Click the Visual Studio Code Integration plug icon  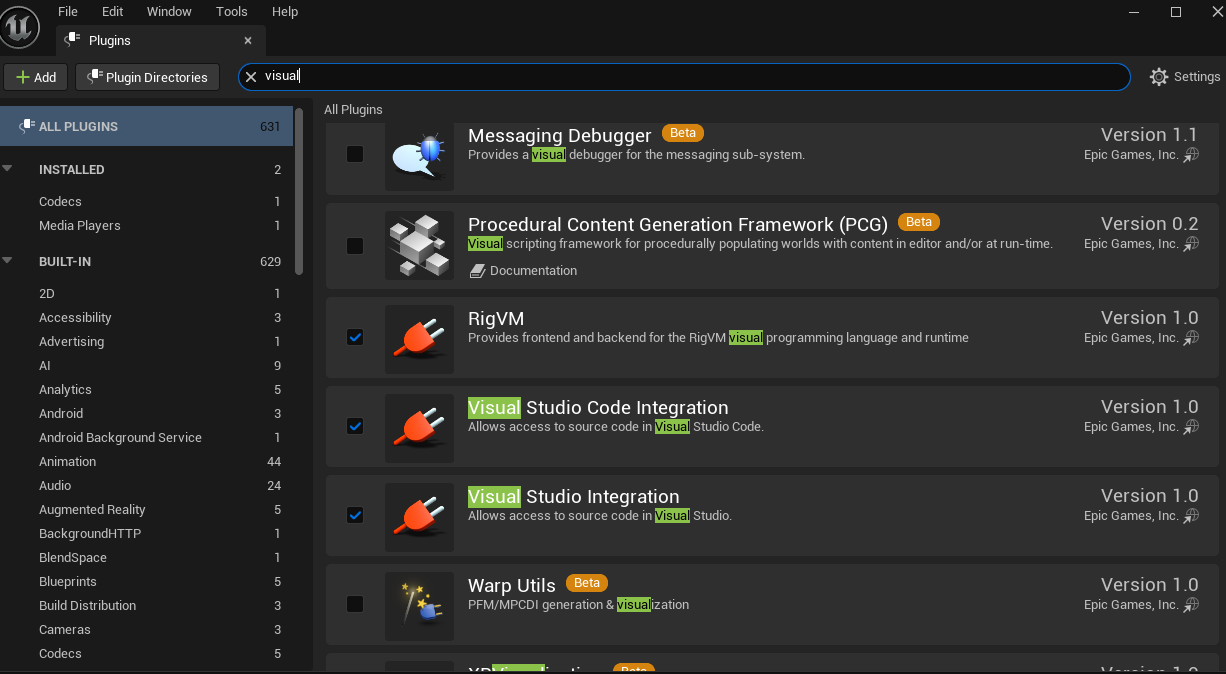tap(419, 428)
